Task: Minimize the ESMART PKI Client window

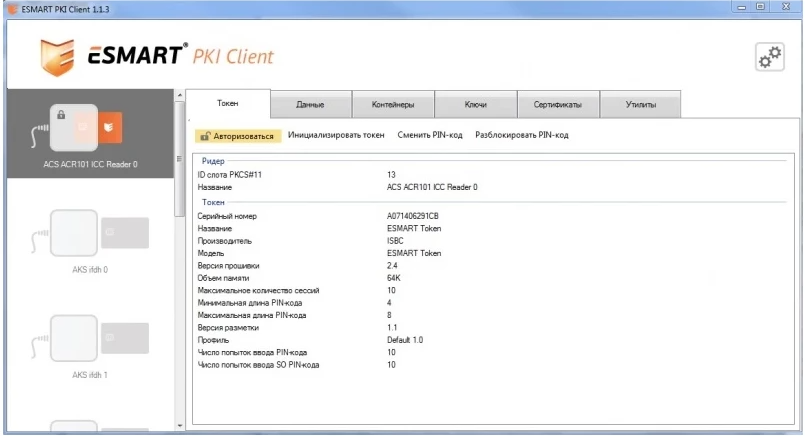Action: (x=741, y=7)
